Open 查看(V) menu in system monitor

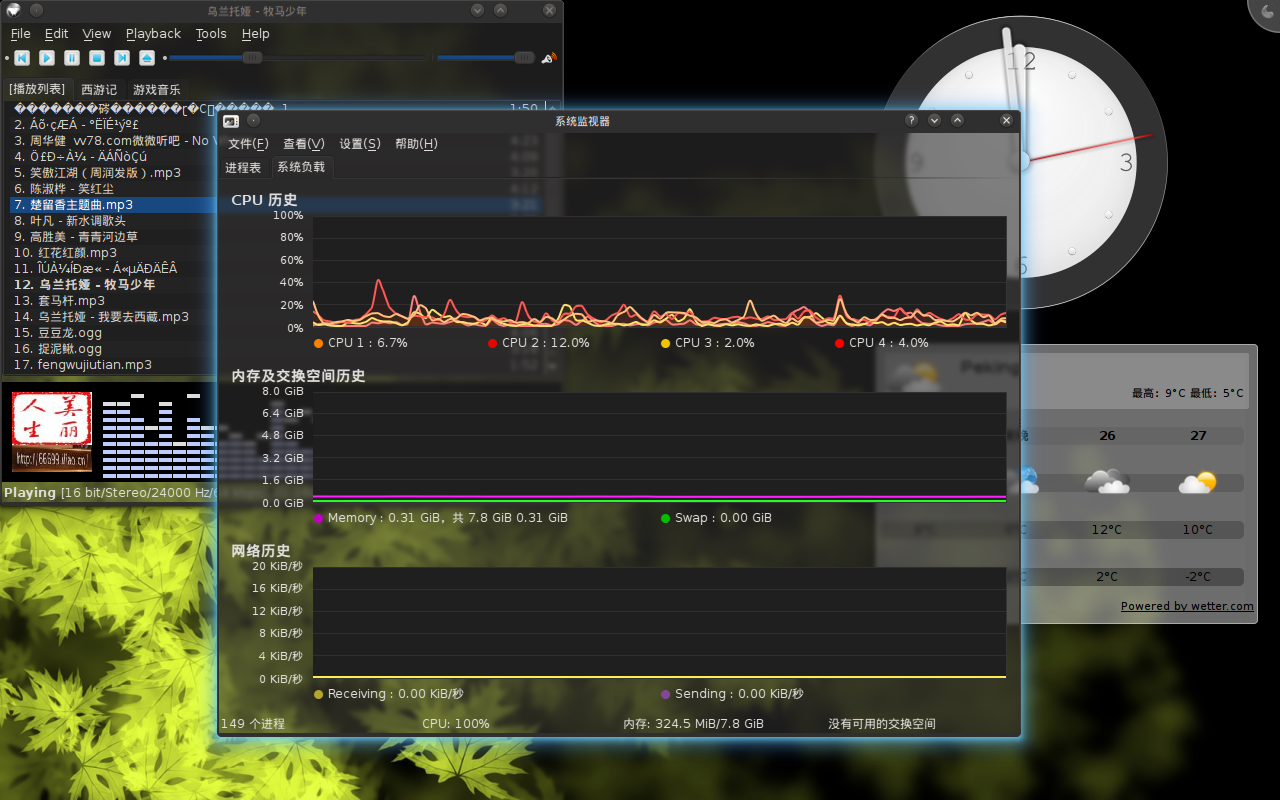[304, 144]
